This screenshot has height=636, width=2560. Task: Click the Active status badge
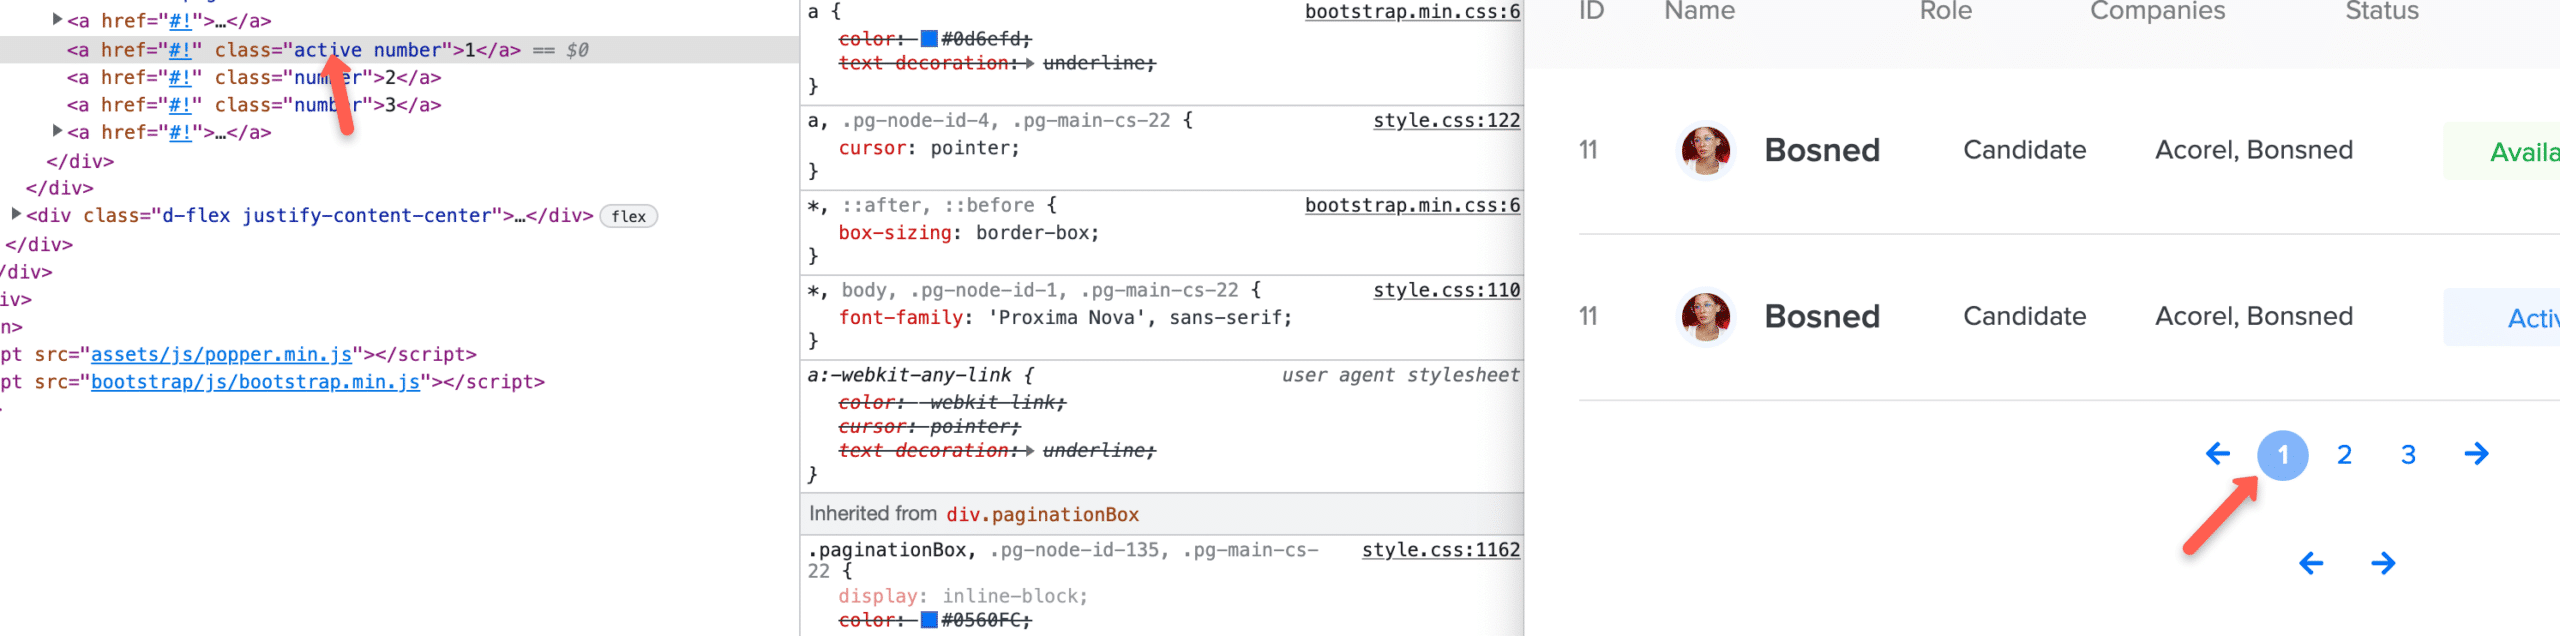pyautogui.click(x=2501, y=317)
